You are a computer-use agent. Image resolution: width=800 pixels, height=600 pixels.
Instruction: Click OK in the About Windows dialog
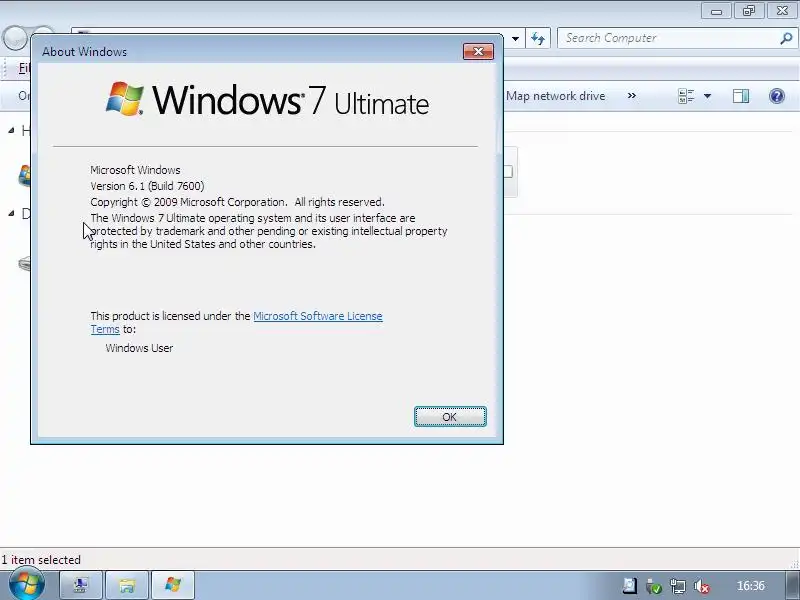point(450,416)
